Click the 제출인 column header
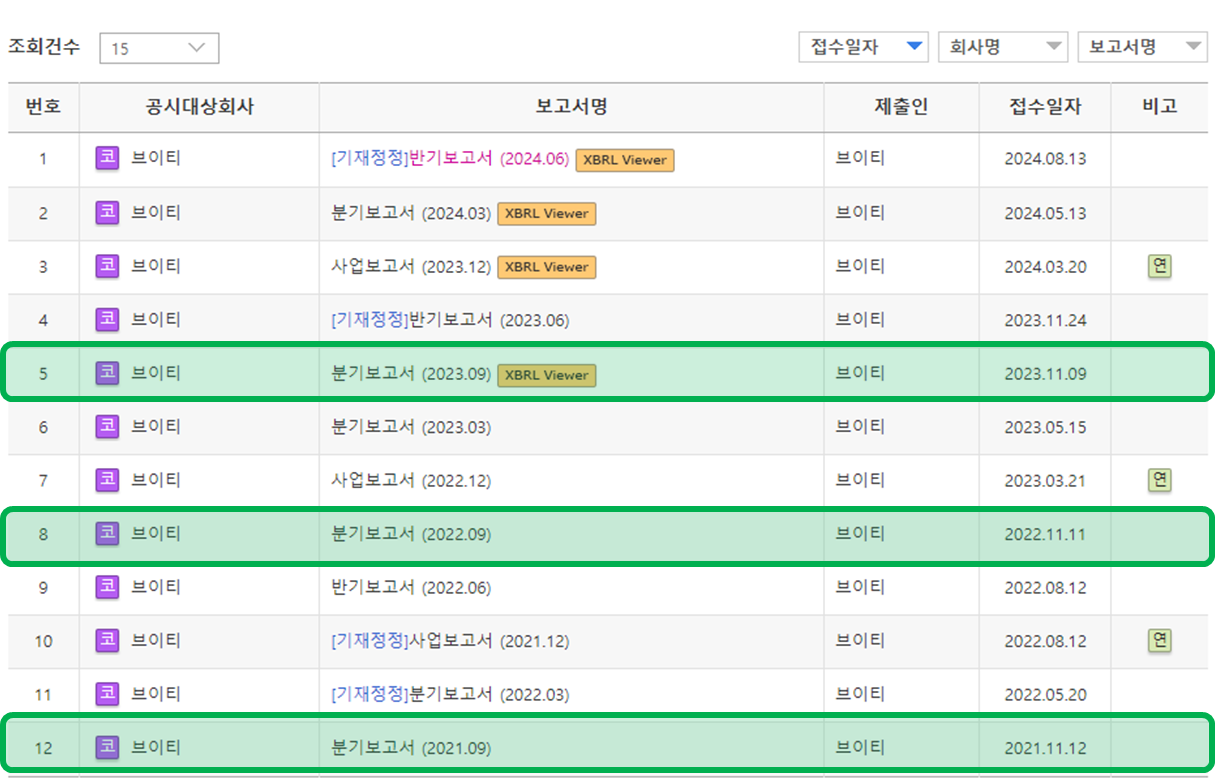Viewport: 1215px width, 784px height. (902, 107)
